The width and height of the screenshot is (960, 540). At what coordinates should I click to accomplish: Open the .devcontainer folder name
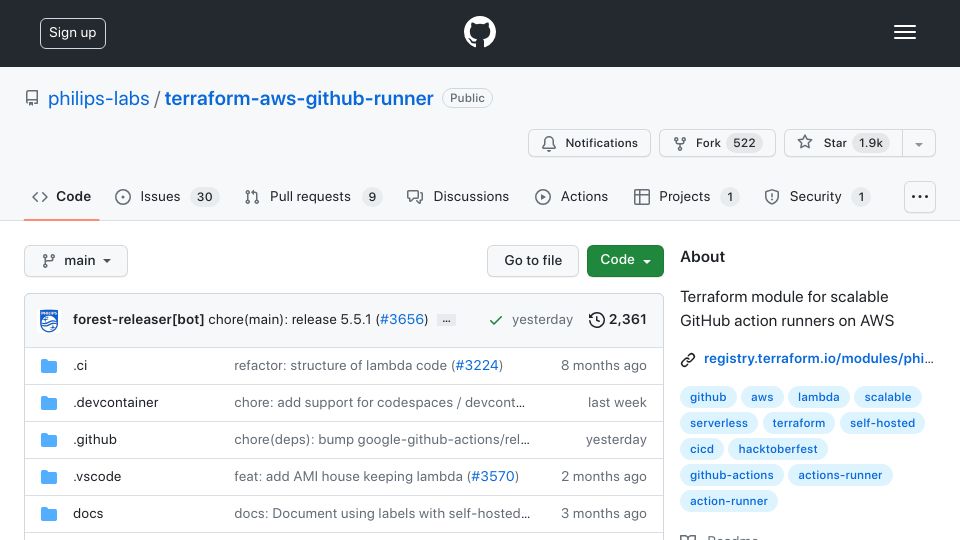pyautogui.click(x=116, y=402)
